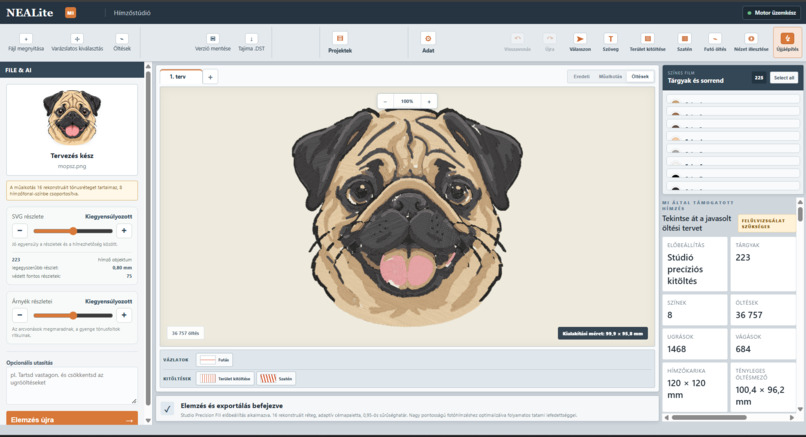Click the 36 757 öltés canvas label
The height and width of the screenshot is (437, 806).
[186, 333]
